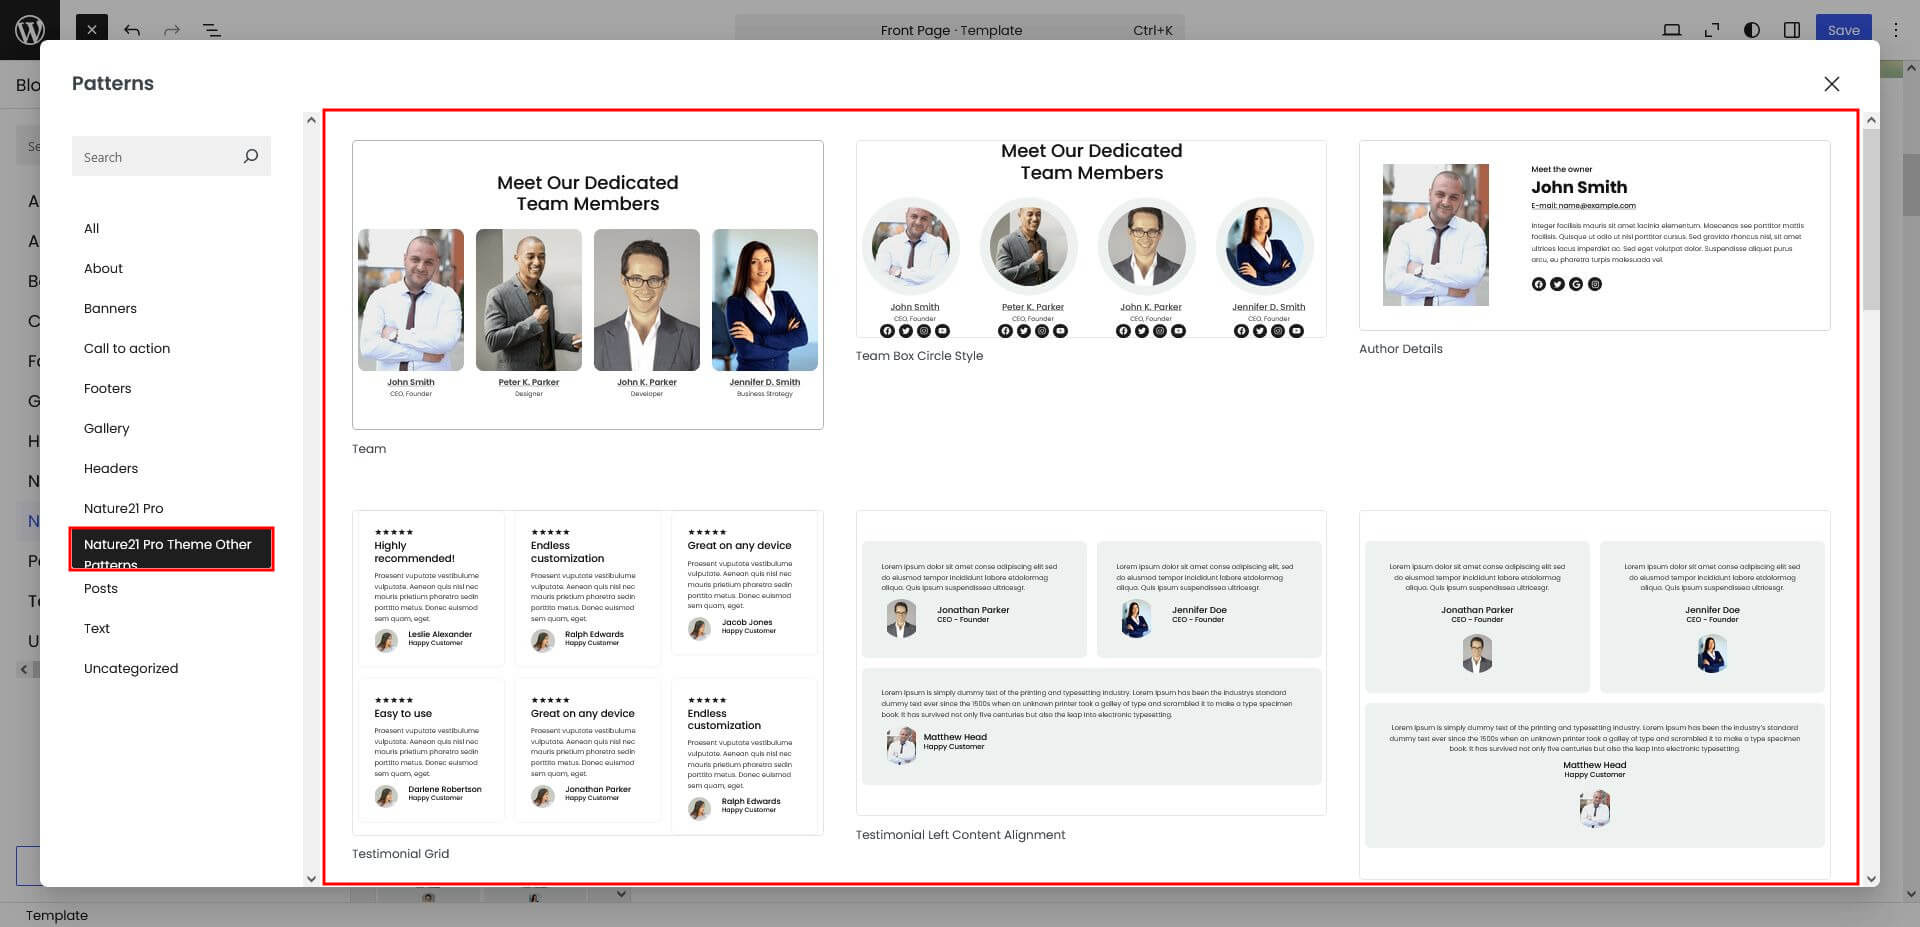
Task: Insert the Testimonial Grid pattern
Action: click(587, 672)
